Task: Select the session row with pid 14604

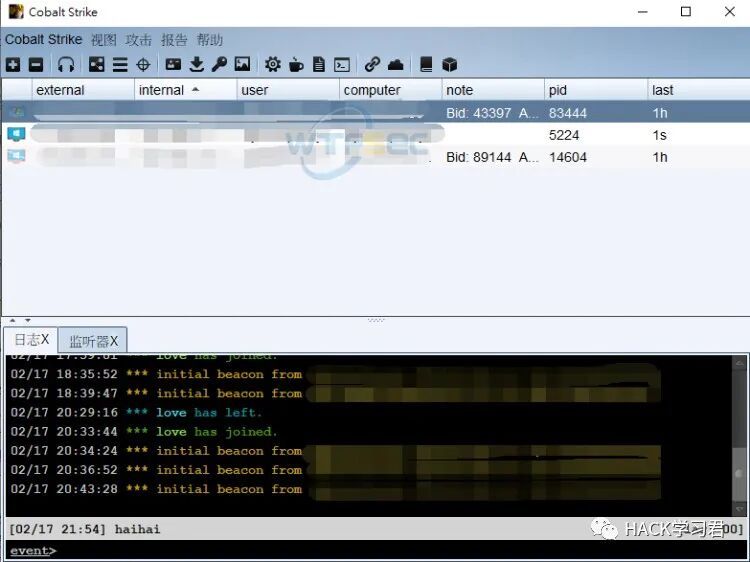Action: (x=376, y=156)
